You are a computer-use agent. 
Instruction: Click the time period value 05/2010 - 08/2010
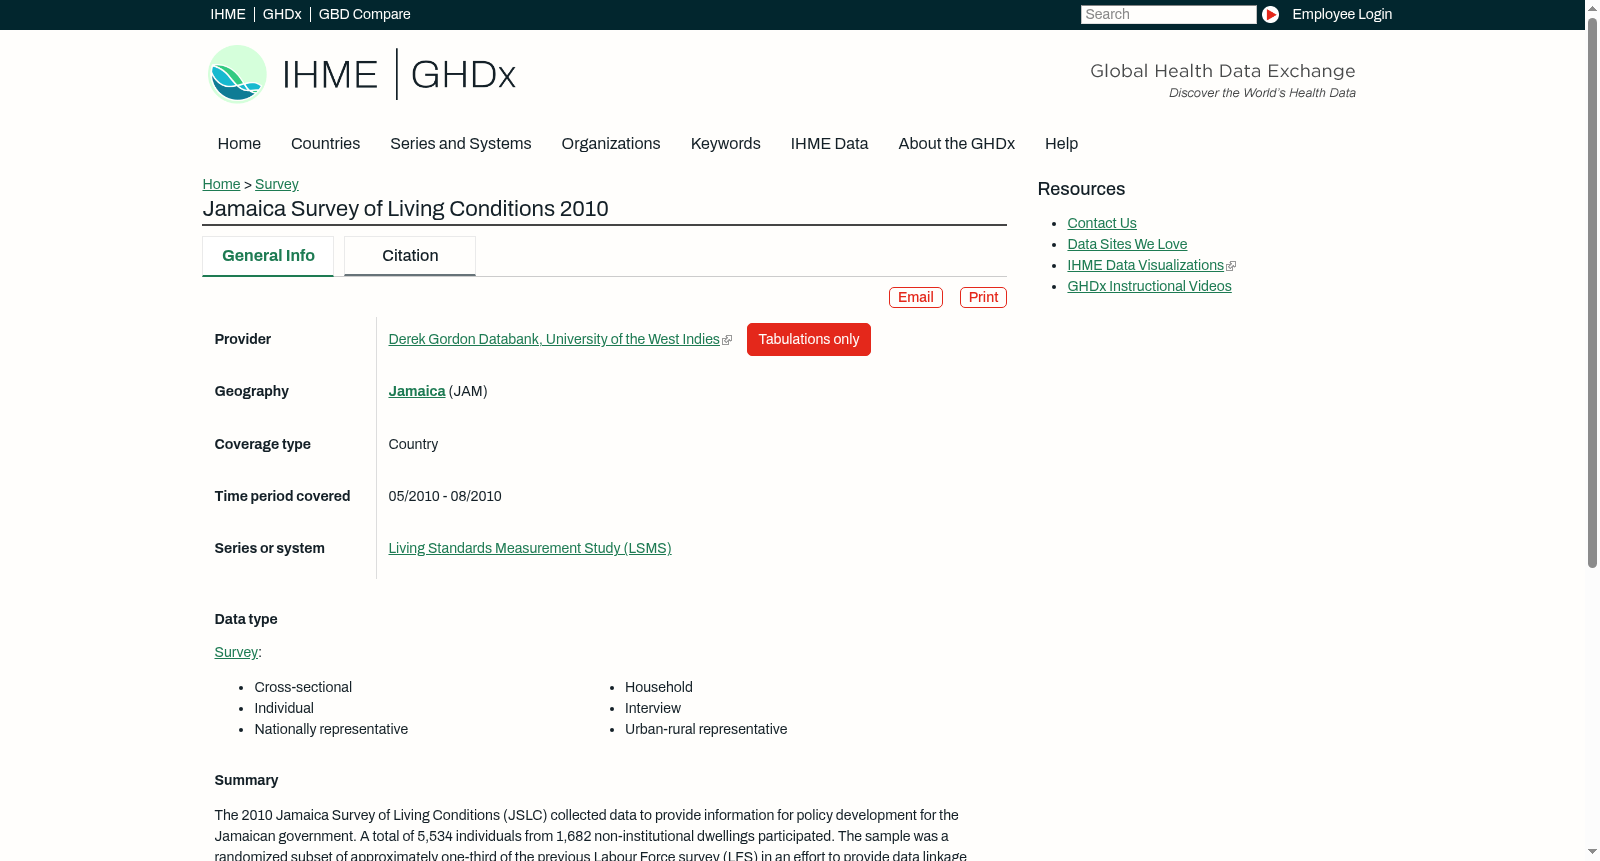445,496
